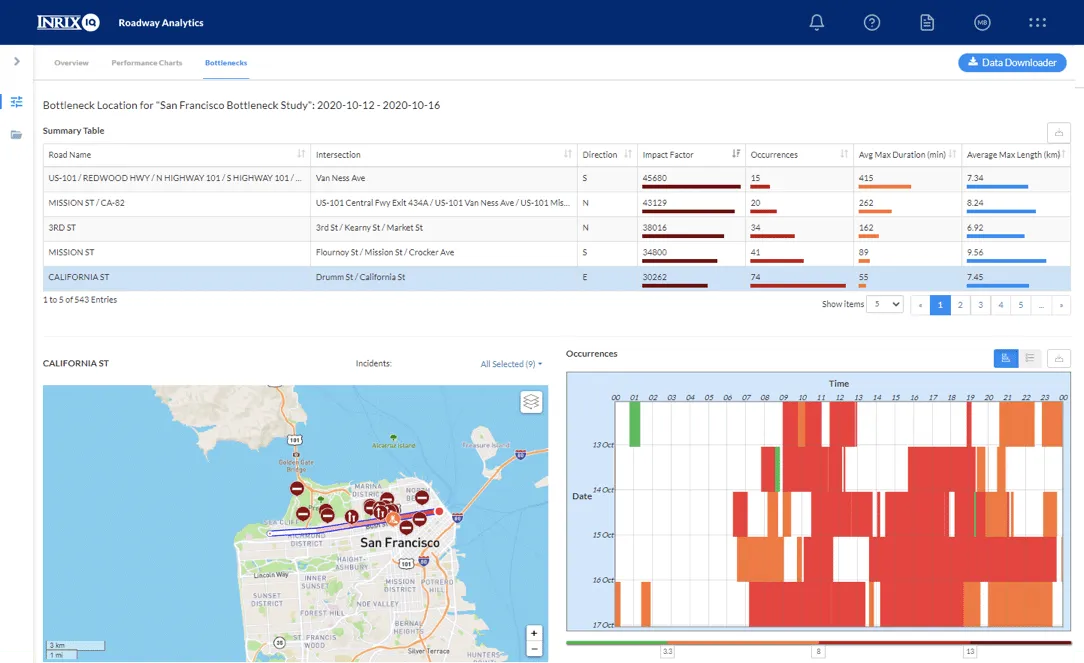The image size is (1084, 663).
Task: Click the 8 marker on color scale
Action: tap(817, 652)
